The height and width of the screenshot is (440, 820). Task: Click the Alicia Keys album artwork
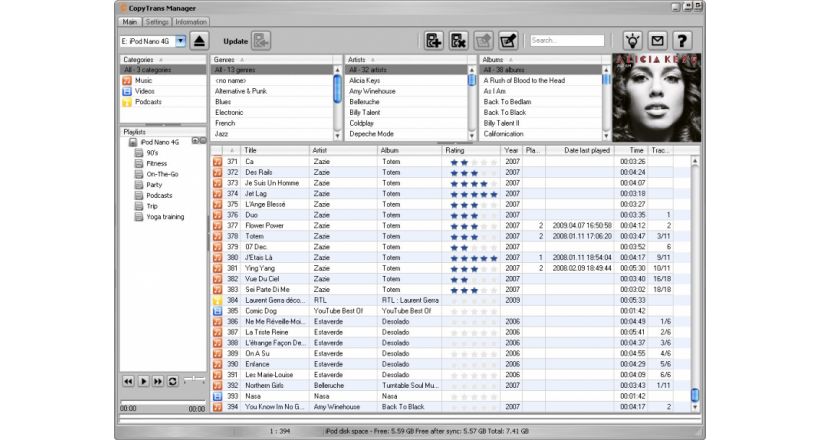pyautogui.click(x=656, y=98)
